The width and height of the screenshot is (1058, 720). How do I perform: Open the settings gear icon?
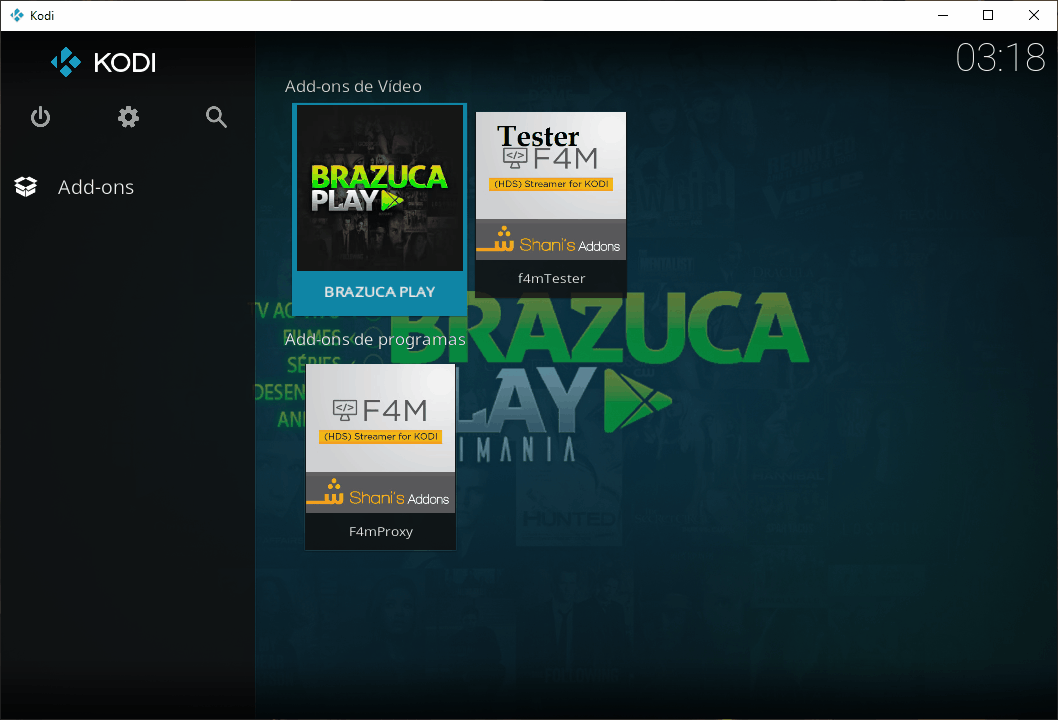[128, 117]
